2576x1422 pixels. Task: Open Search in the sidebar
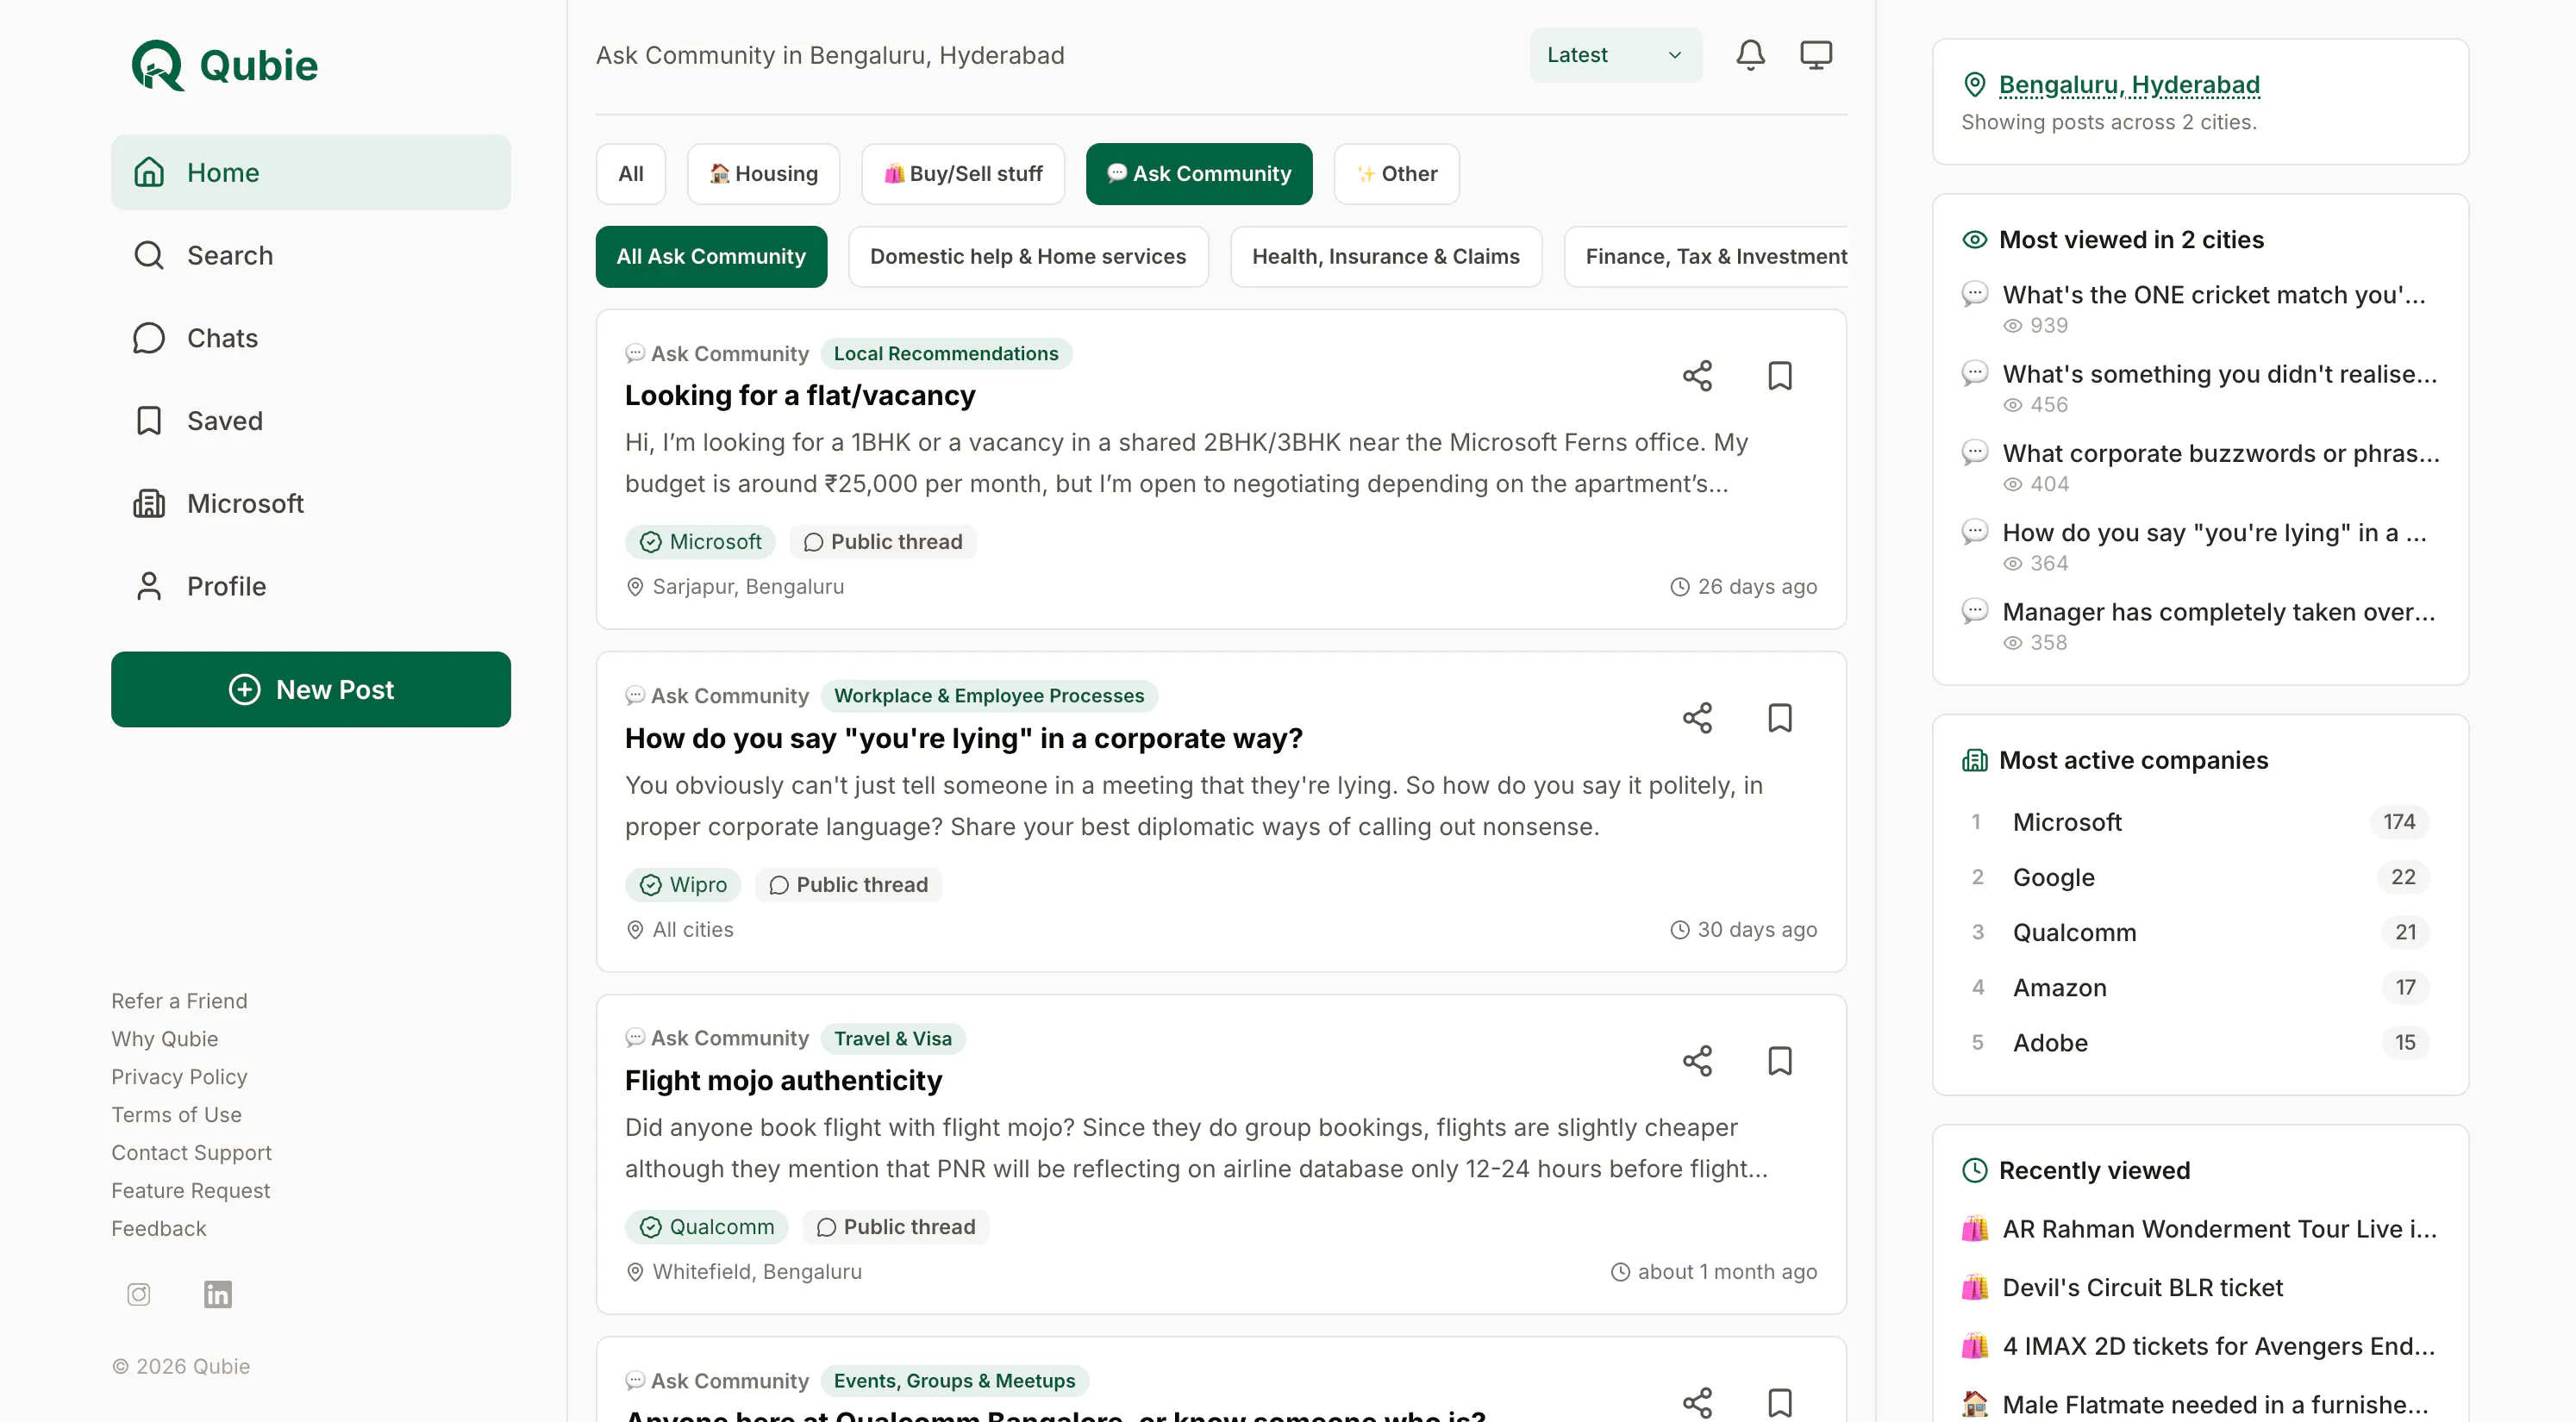311,255
